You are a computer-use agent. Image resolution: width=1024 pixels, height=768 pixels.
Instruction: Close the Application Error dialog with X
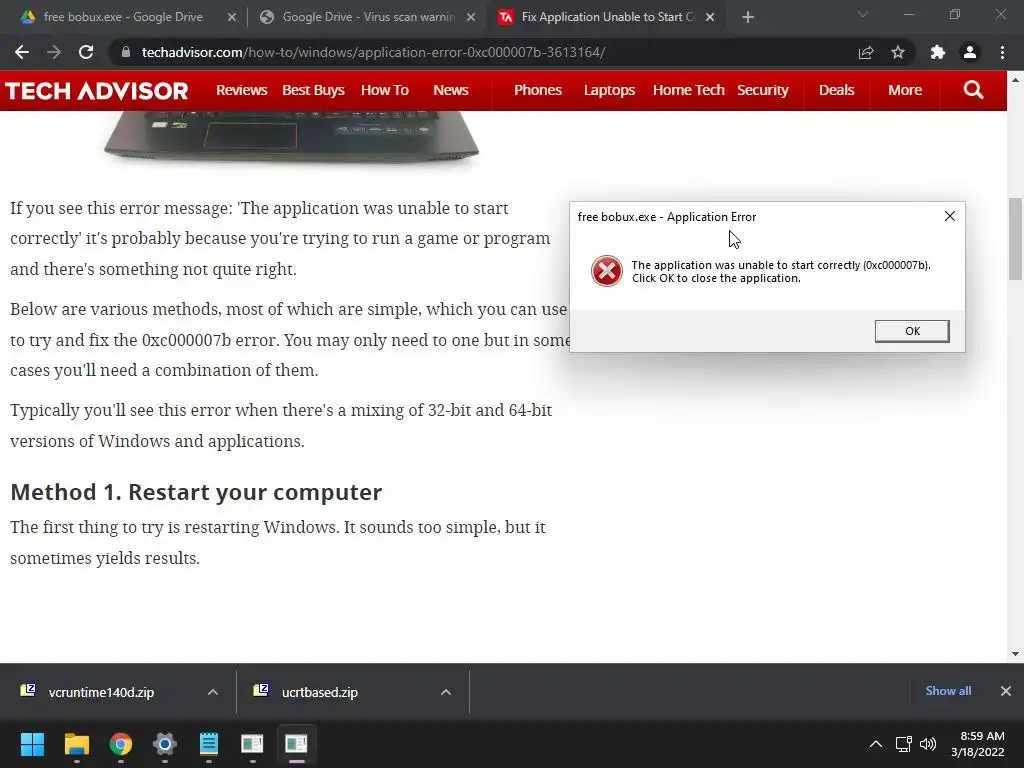click(950, 216)
